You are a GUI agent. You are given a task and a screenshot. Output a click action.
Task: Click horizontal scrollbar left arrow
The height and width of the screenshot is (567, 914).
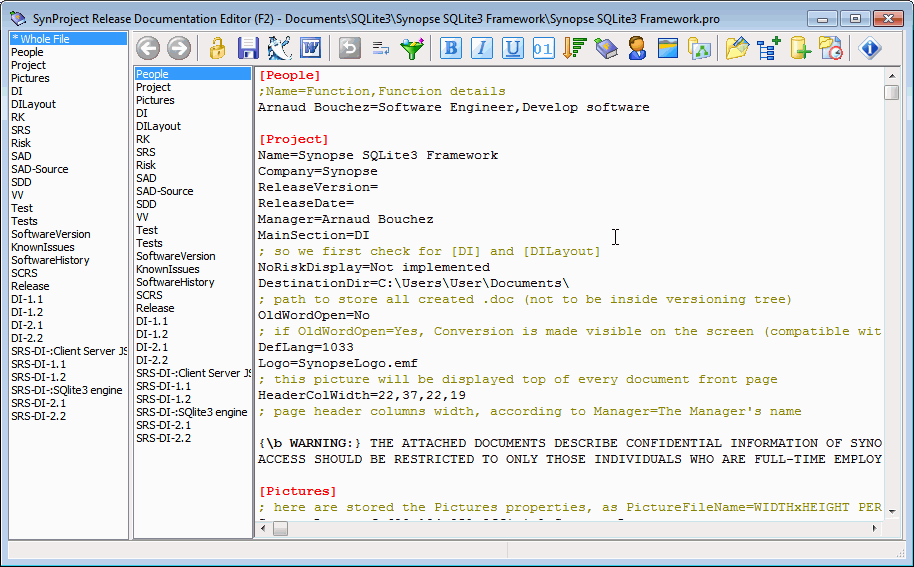click(x=263, y=529)
